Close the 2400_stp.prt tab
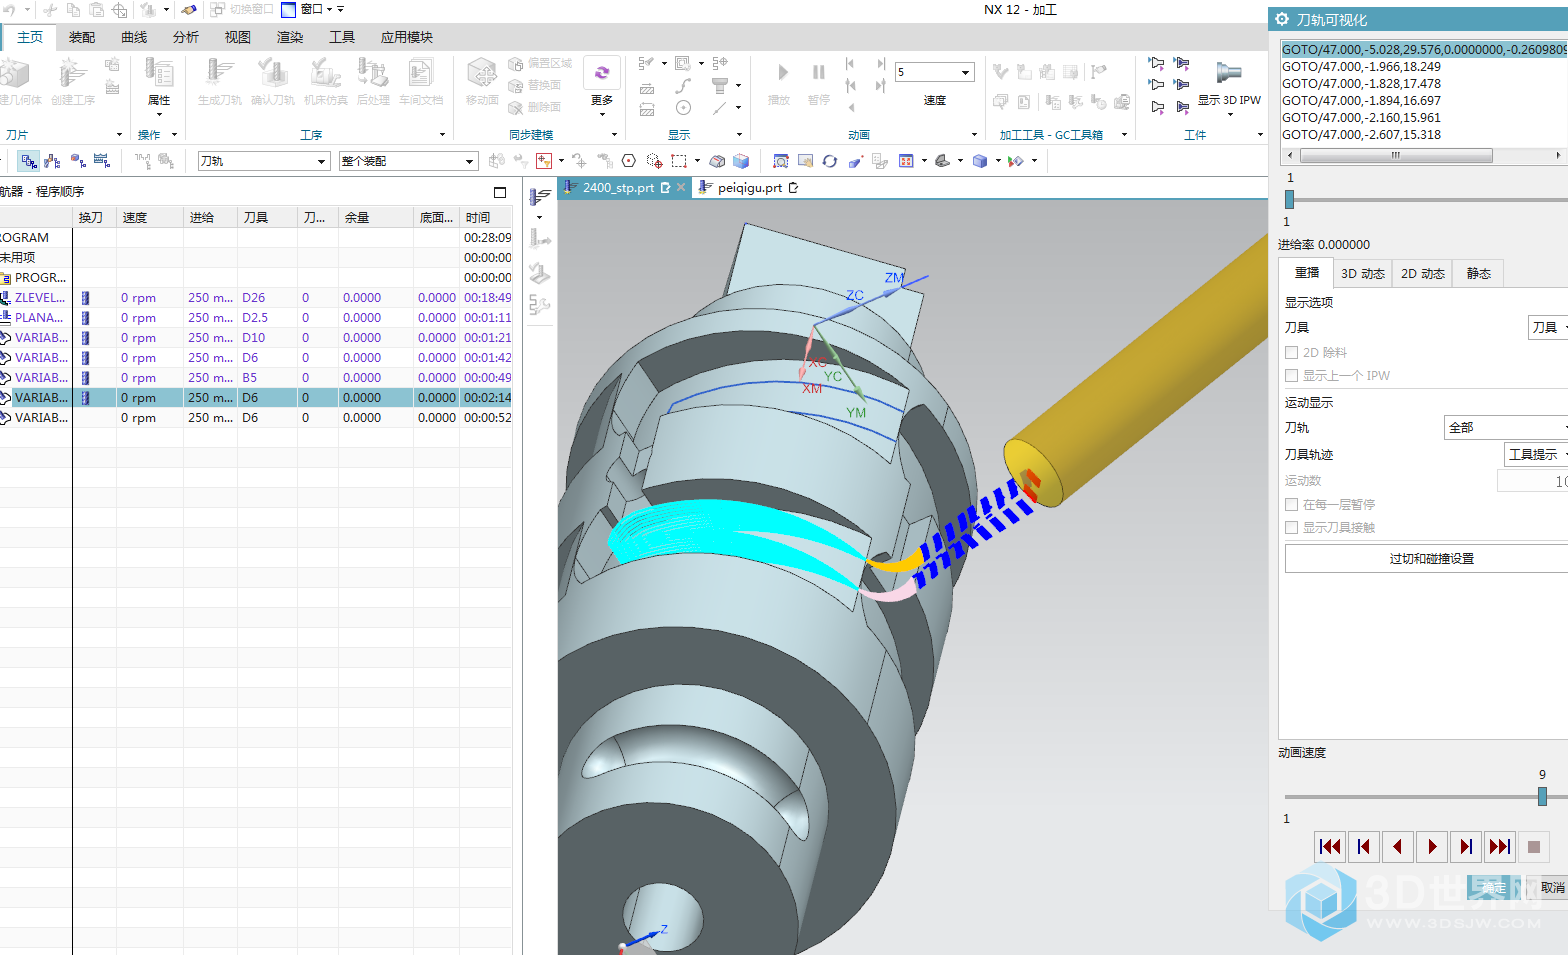The width and height of the screenshot is (1568, 955). [x=681, y=187]
